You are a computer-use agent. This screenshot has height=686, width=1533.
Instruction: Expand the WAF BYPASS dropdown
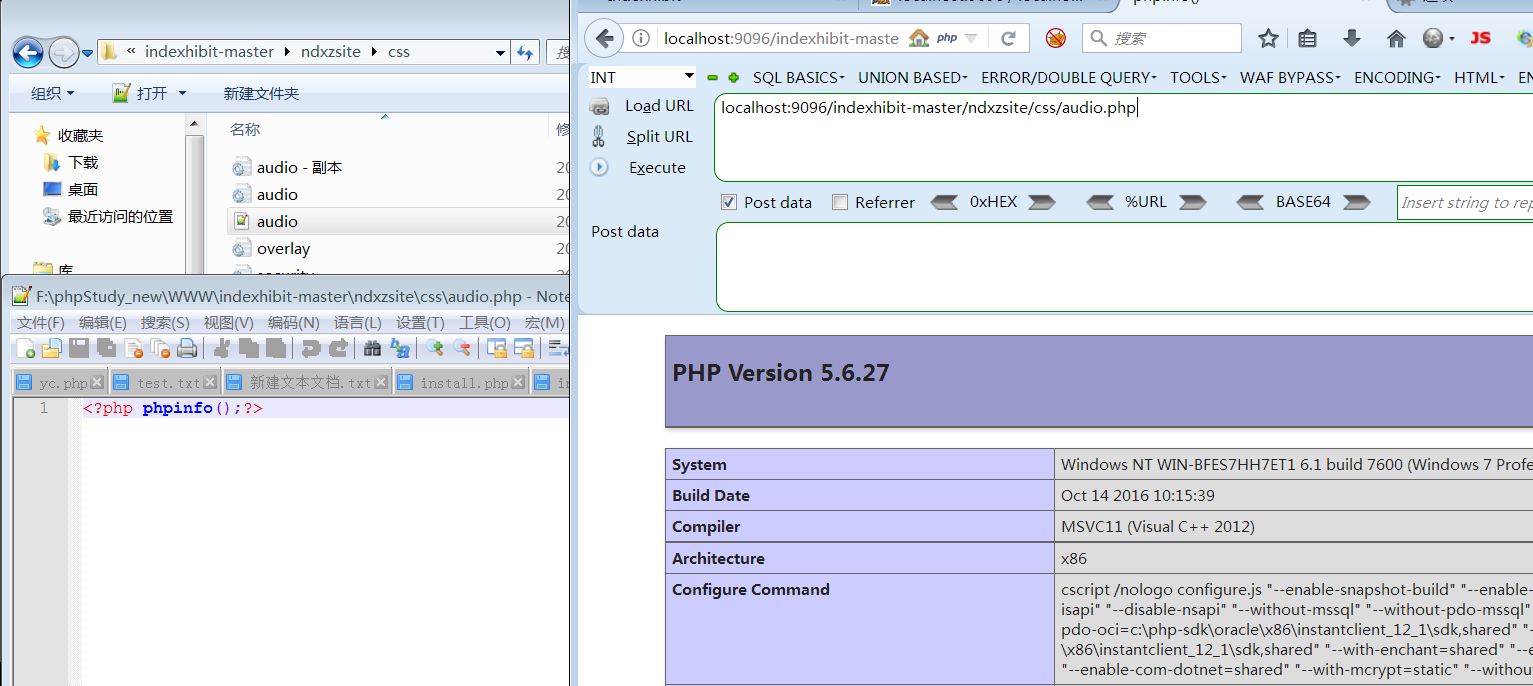pos(1291,77)
